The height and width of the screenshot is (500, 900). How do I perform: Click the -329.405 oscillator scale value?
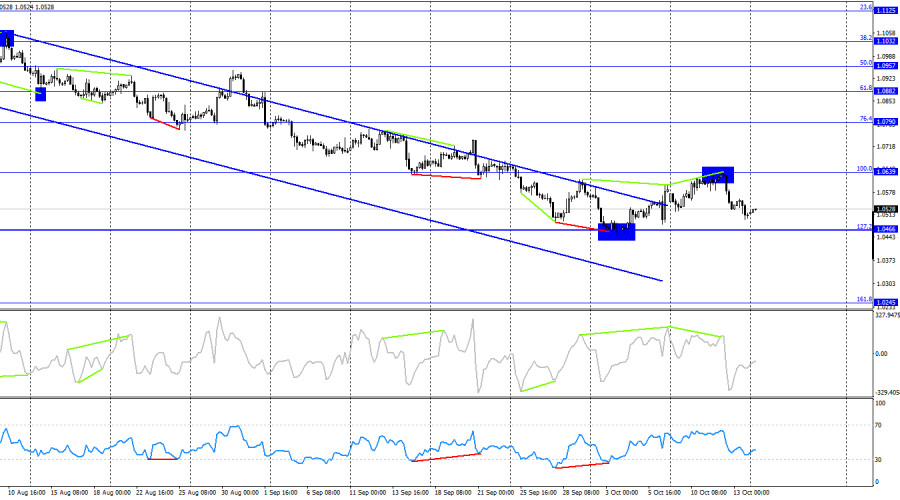tap(887, 393)
